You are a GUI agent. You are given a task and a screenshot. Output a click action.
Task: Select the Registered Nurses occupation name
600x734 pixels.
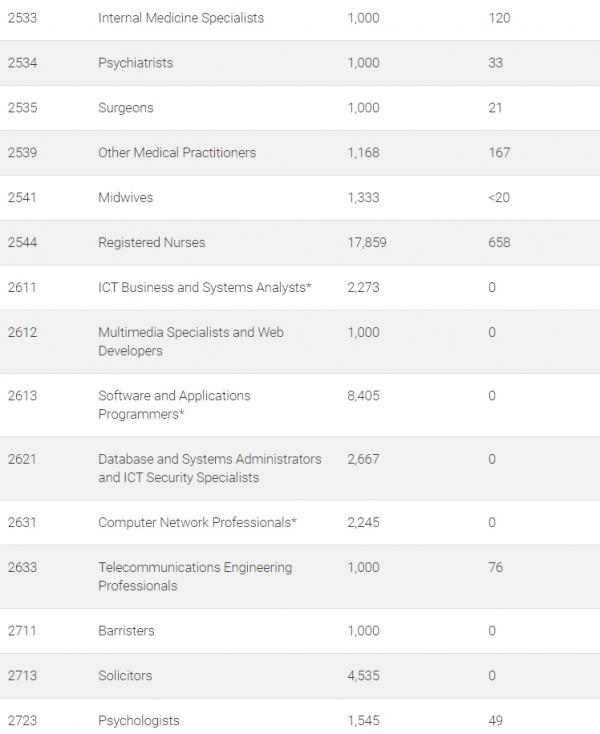tap(152, 243)
